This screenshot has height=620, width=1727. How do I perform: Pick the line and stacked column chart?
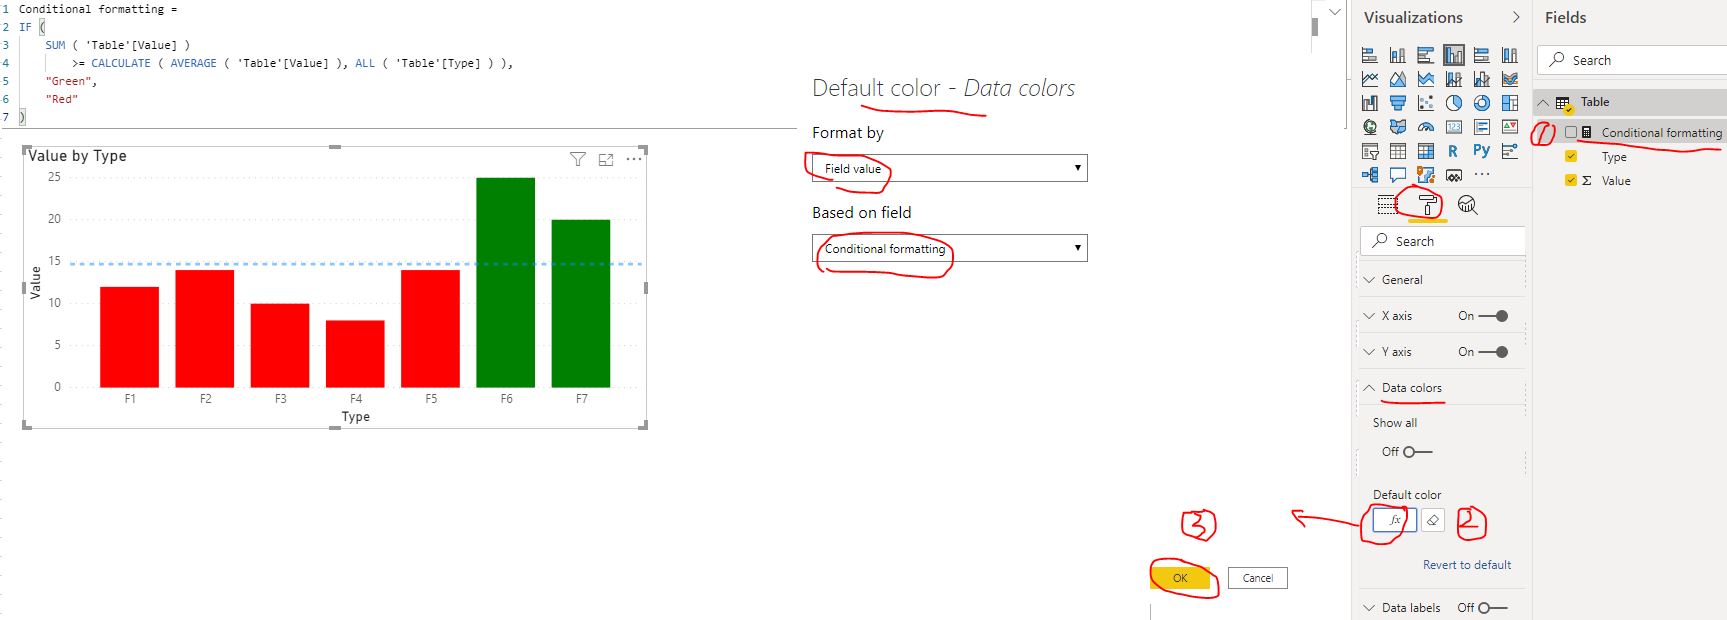[x=1454, y=79]
